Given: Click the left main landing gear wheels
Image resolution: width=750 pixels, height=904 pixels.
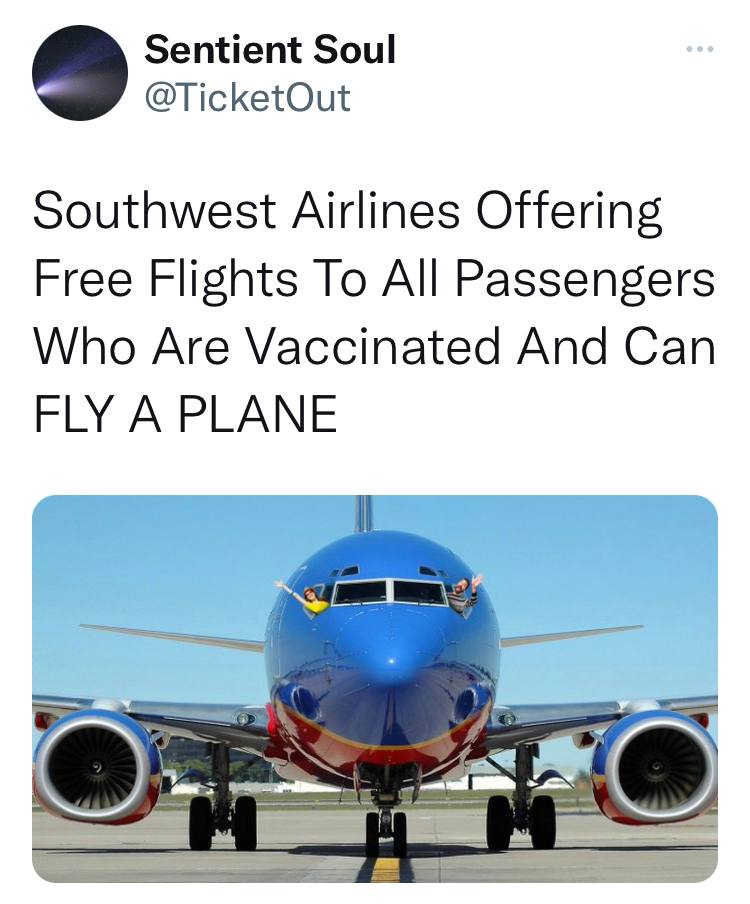Looking at the screenshot, I should 222,821.
